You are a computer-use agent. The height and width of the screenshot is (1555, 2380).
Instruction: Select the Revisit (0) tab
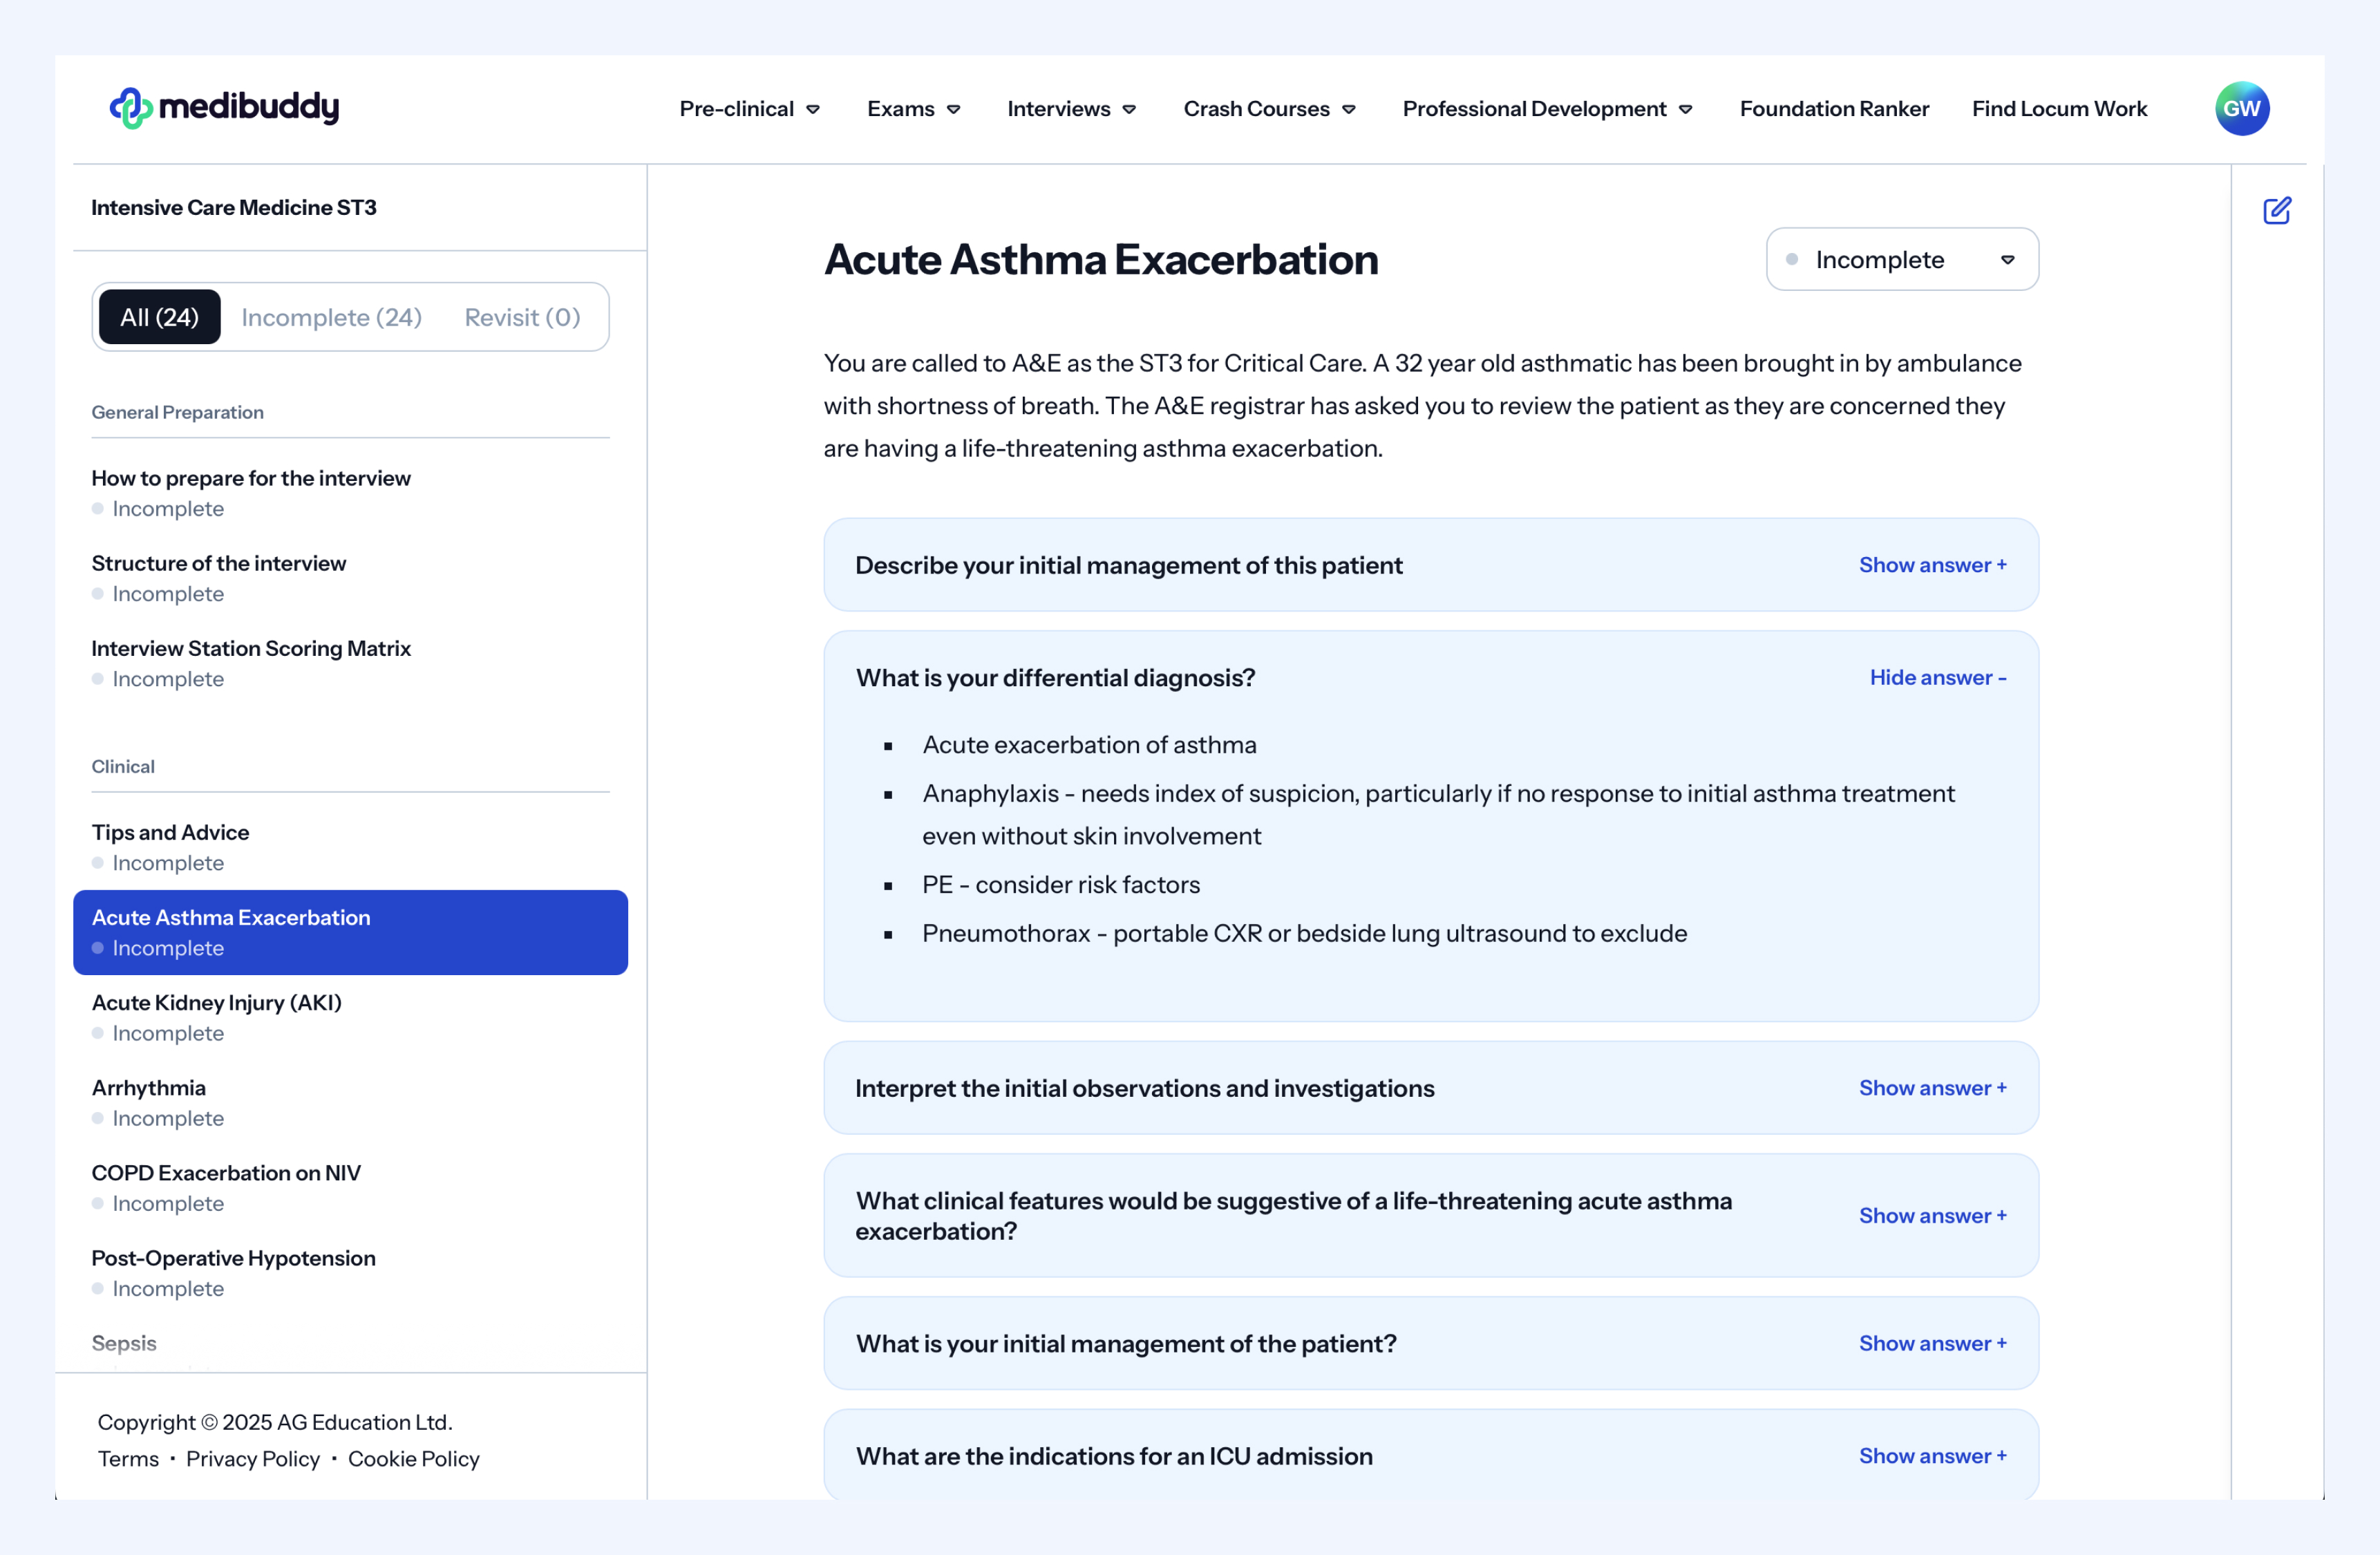point(522,317)
